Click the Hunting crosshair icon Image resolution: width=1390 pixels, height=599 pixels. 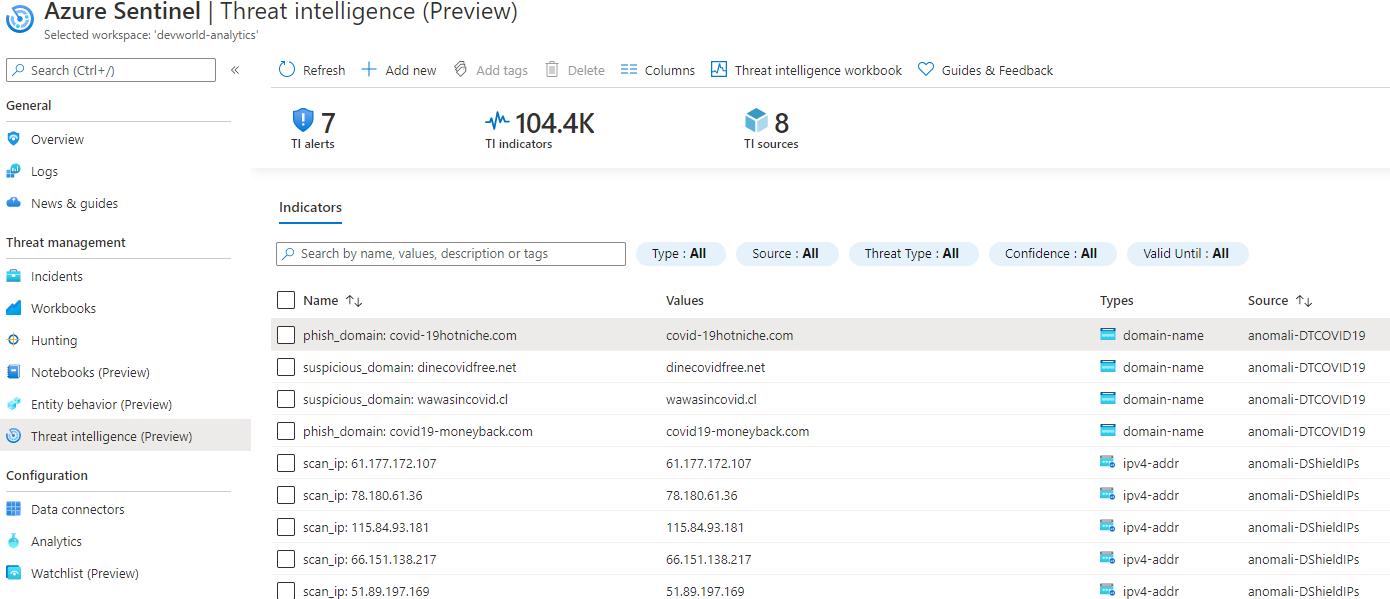click(x=13, y=340)
